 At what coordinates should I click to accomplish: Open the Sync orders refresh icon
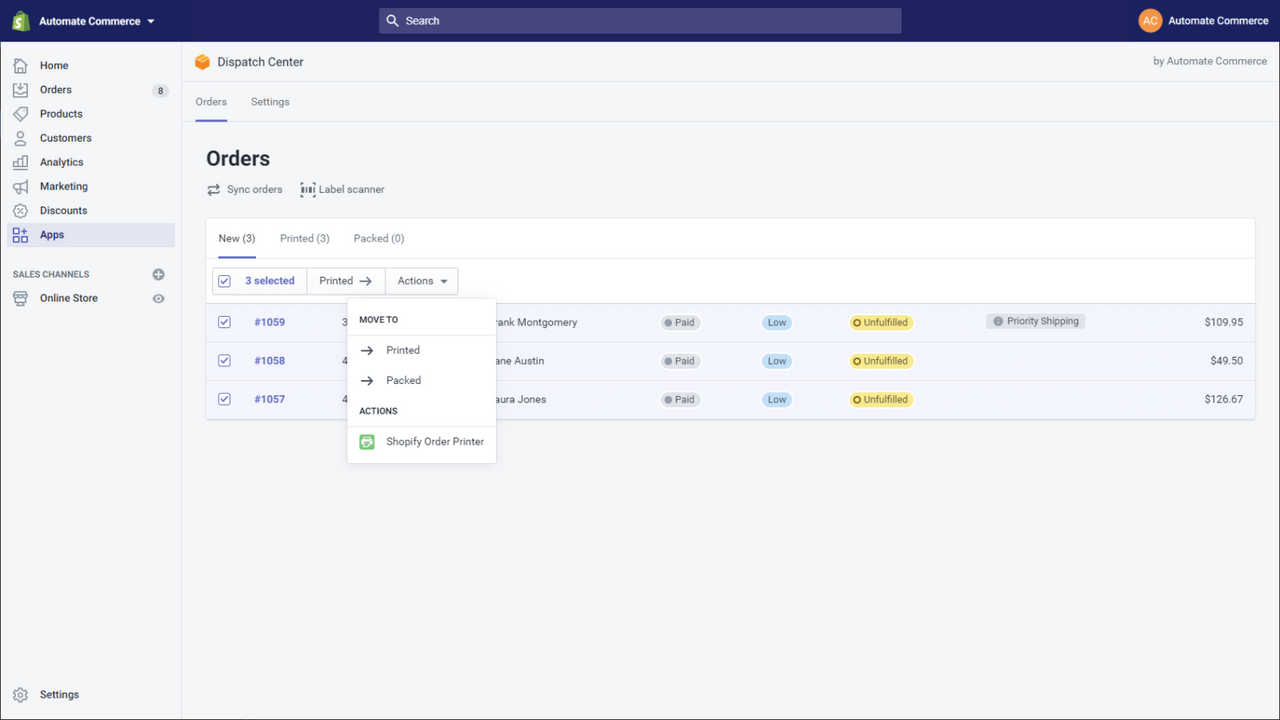coord(213,189)
